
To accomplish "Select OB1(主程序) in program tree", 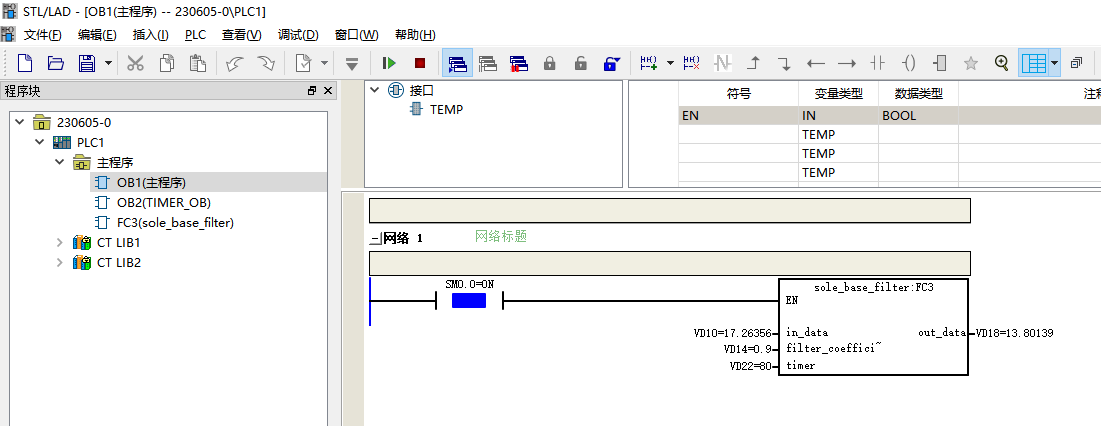I will [151, 182].
